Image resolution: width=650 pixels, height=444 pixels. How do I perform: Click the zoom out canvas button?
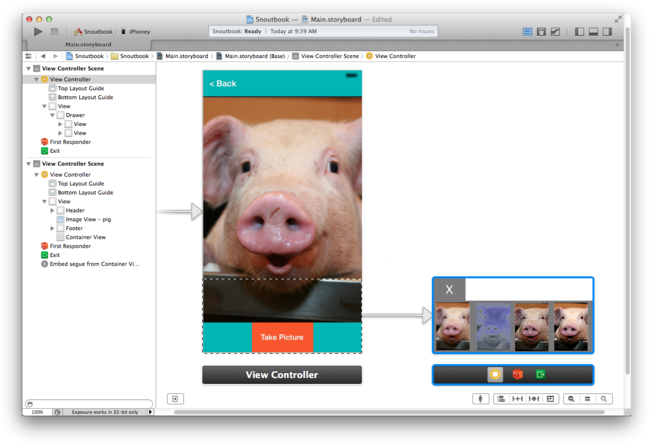click(x=570, y=399)
